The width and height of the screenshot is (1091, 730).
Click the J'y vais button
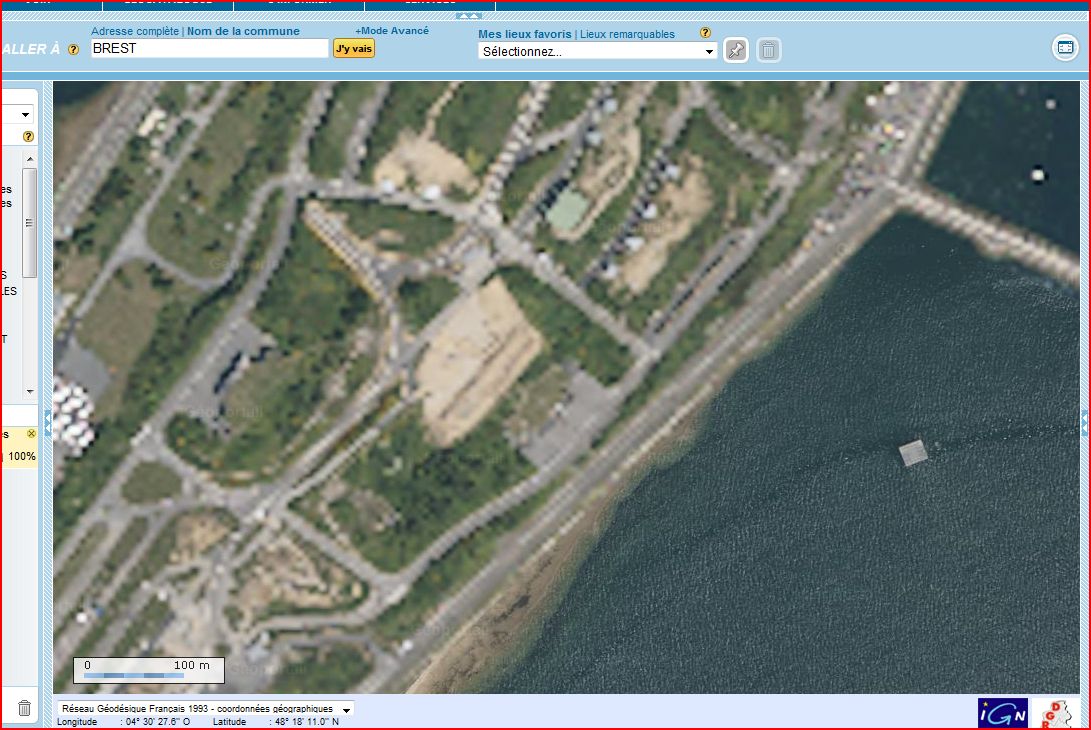pos(354,48)
